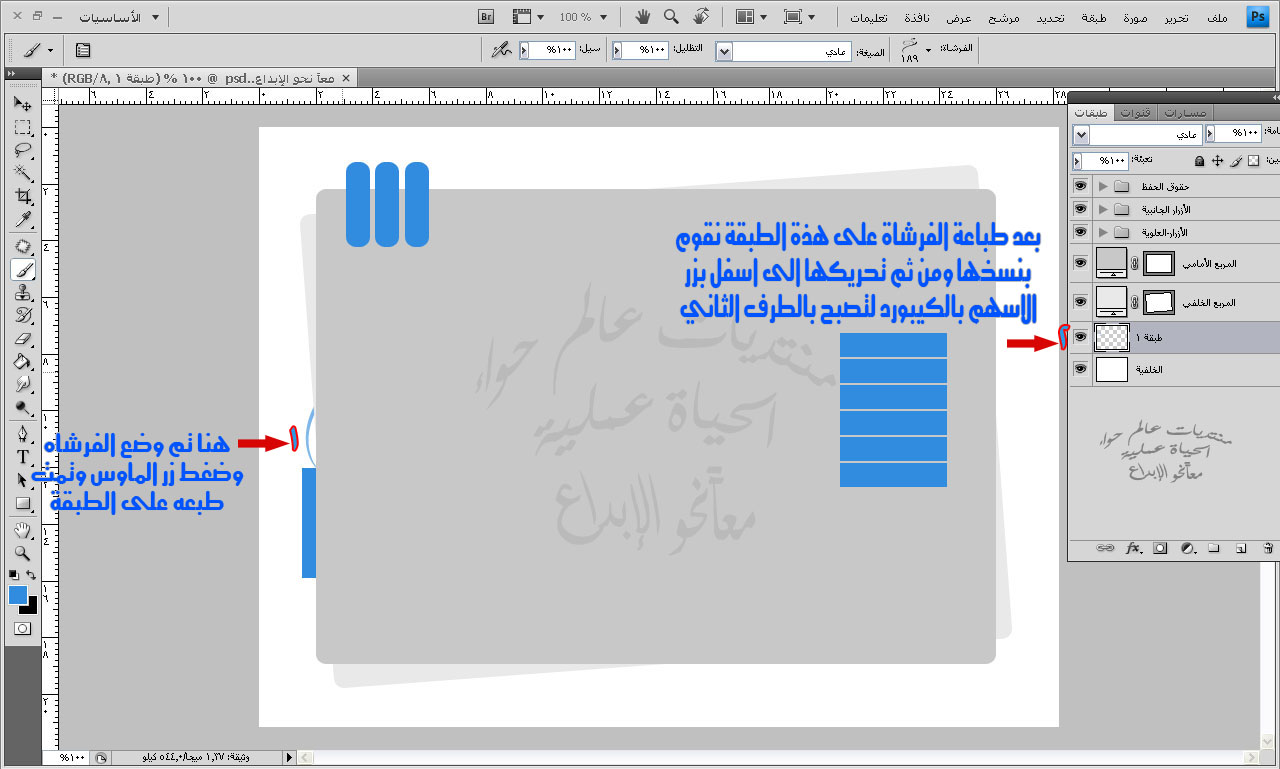Click the blue foreground color swatch
1280x769 pixels.
coord(18,595)
